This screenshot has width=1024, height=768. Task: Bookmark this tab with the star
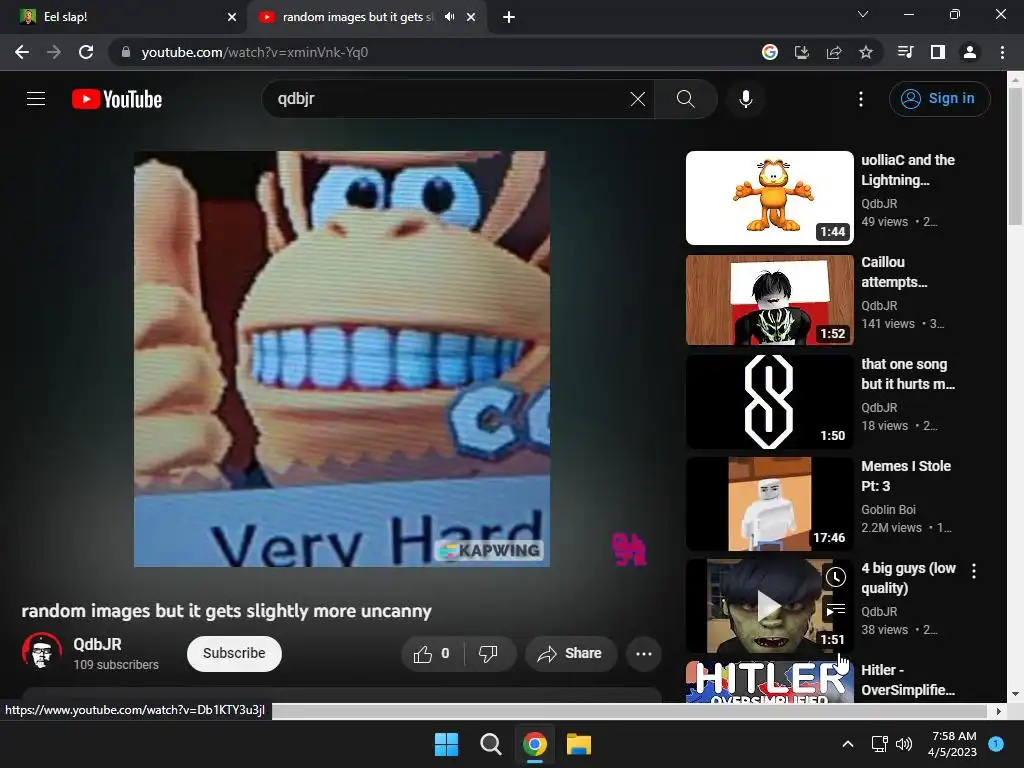(866, 52)
